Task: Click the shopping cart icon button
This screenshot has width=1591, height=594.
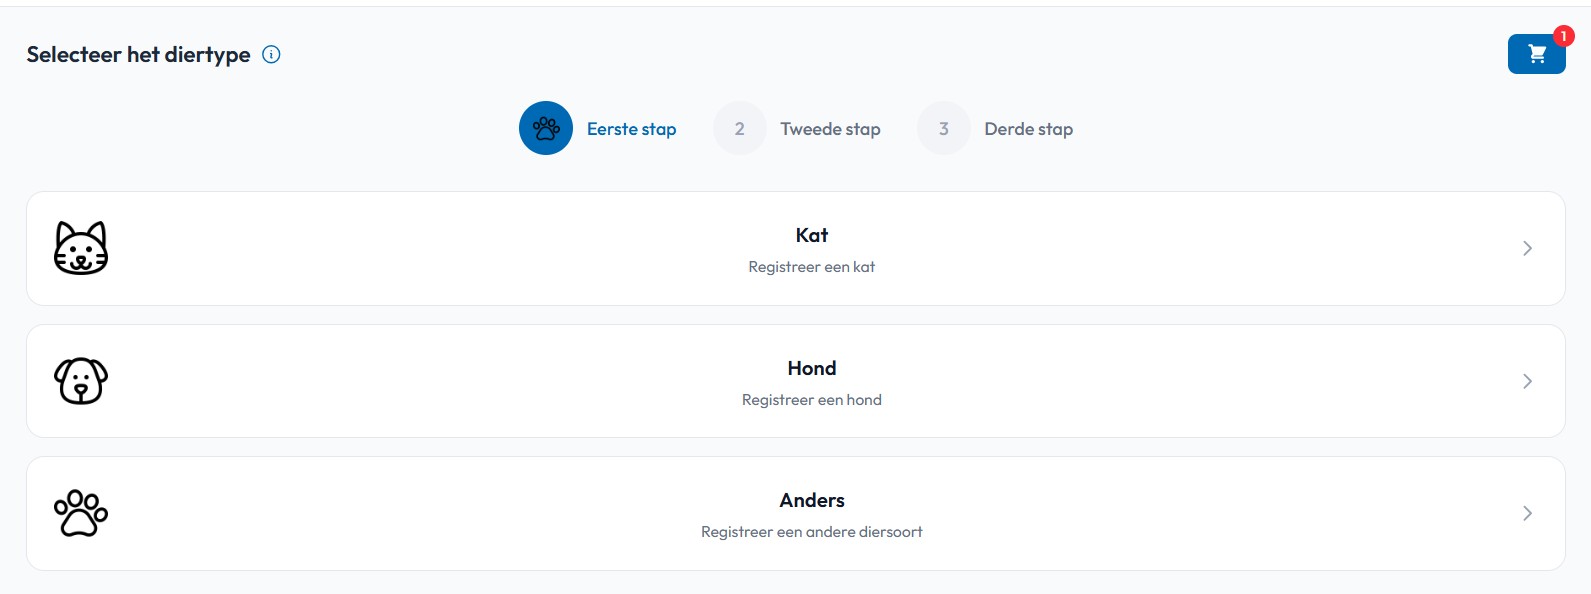Action: tap(1536, 54)
